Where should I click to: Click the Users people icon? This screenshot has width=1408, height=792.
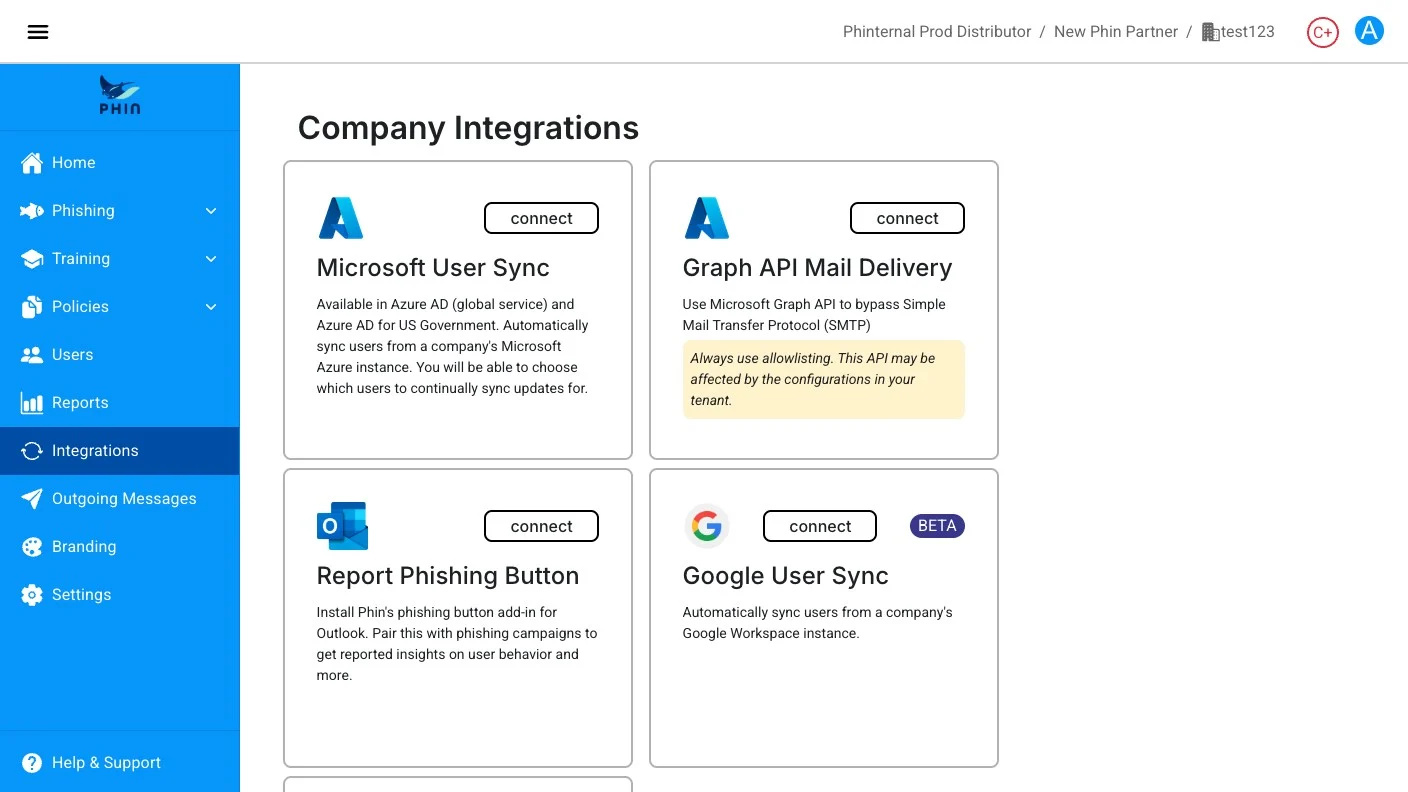tap(32, 354)
